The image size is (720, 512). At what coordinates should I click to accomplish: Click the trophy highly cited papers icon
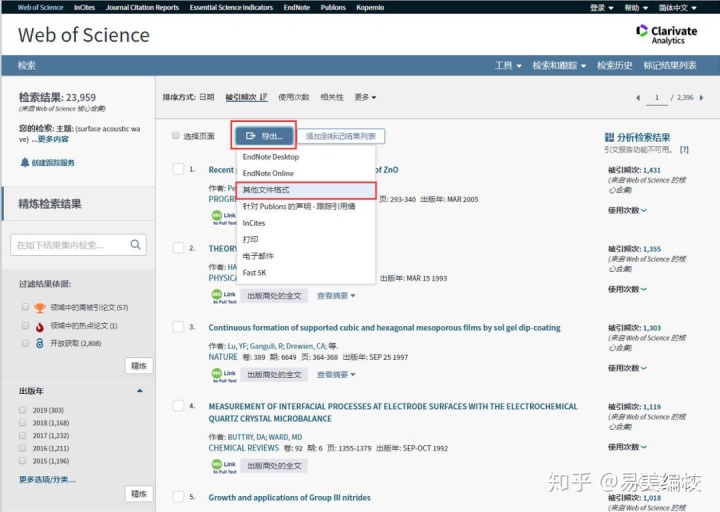coord(40,308)
